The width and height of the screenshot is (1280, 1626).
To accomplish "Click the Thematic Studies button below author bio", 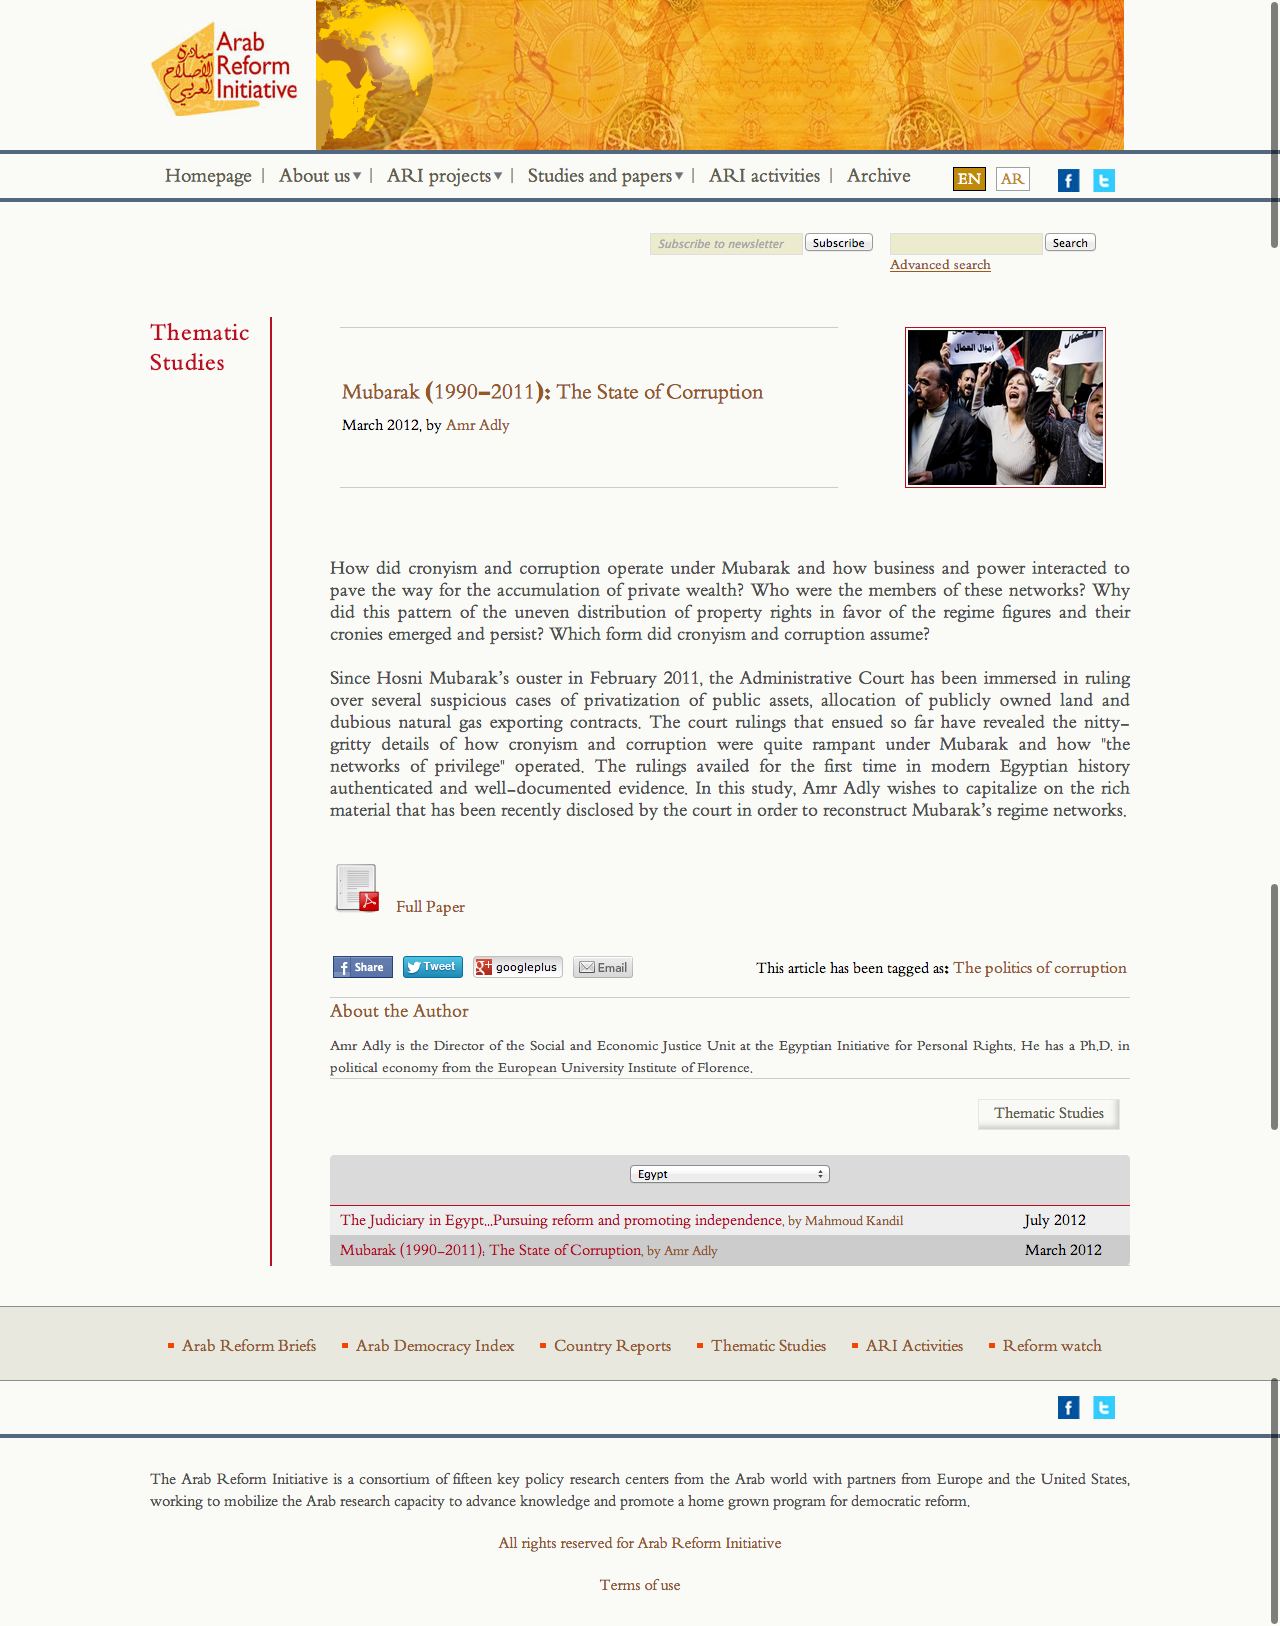I will (x=1048, y=1113).
